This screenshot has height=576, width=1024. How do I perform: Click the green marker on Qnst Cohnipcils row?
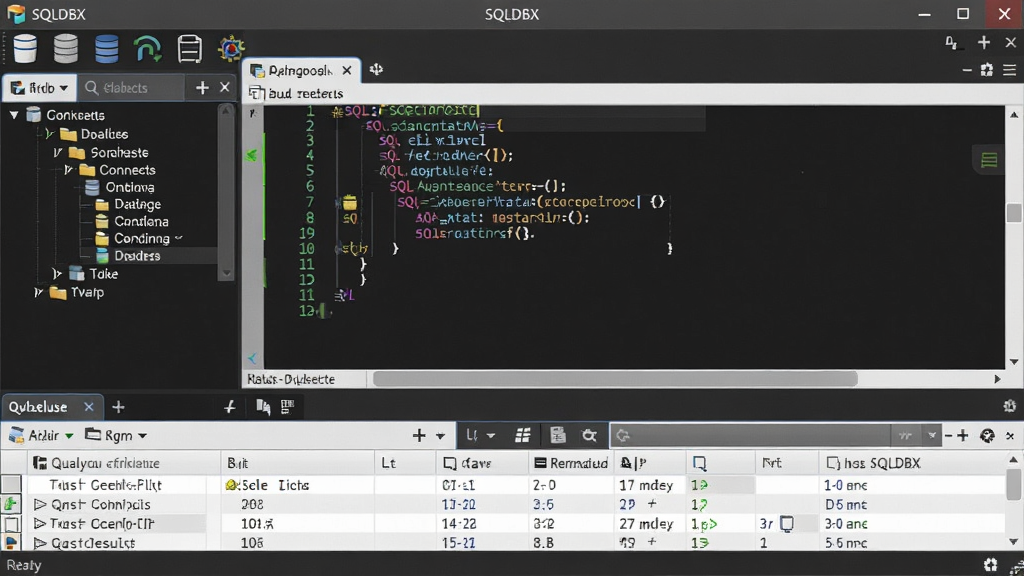(11, 504)
